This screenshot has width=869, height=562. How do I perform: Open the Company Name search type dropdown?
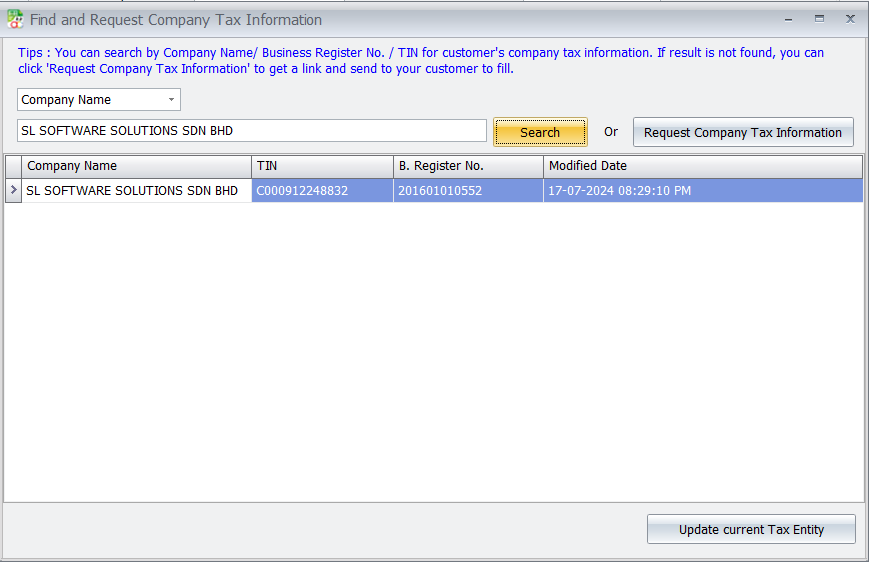pos(99,100)
